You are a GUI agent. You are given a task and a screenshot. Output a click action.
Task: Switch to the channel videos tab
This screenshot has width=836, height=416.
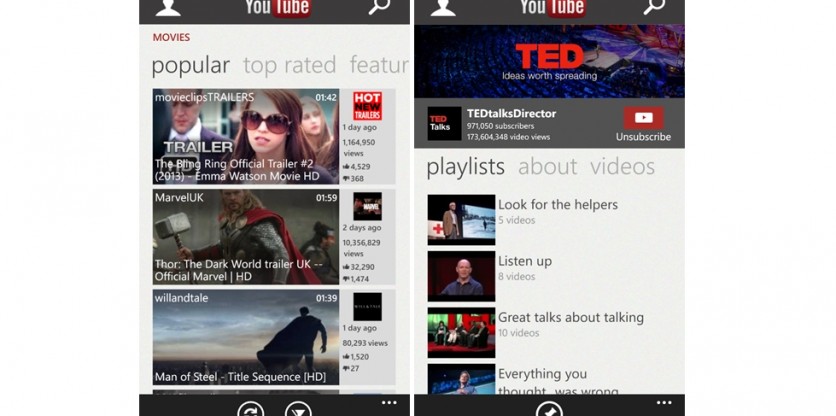point(622,166)
